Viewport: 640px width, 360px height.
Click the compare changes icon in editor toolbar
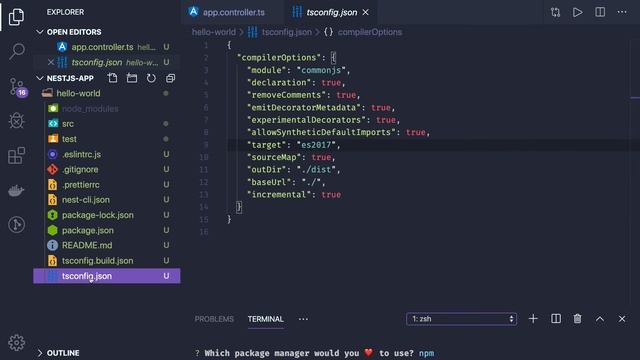[x=555, y=12]
